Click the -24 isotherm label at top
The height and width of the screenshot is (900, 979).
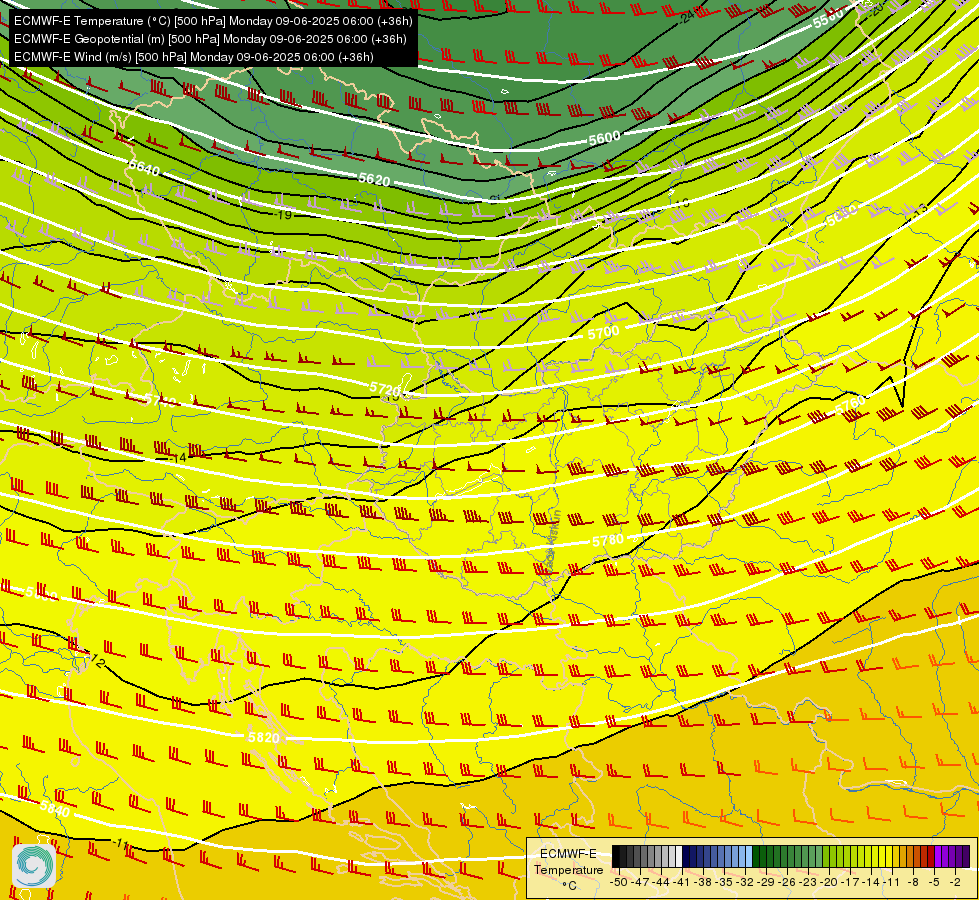click(687, 17)
